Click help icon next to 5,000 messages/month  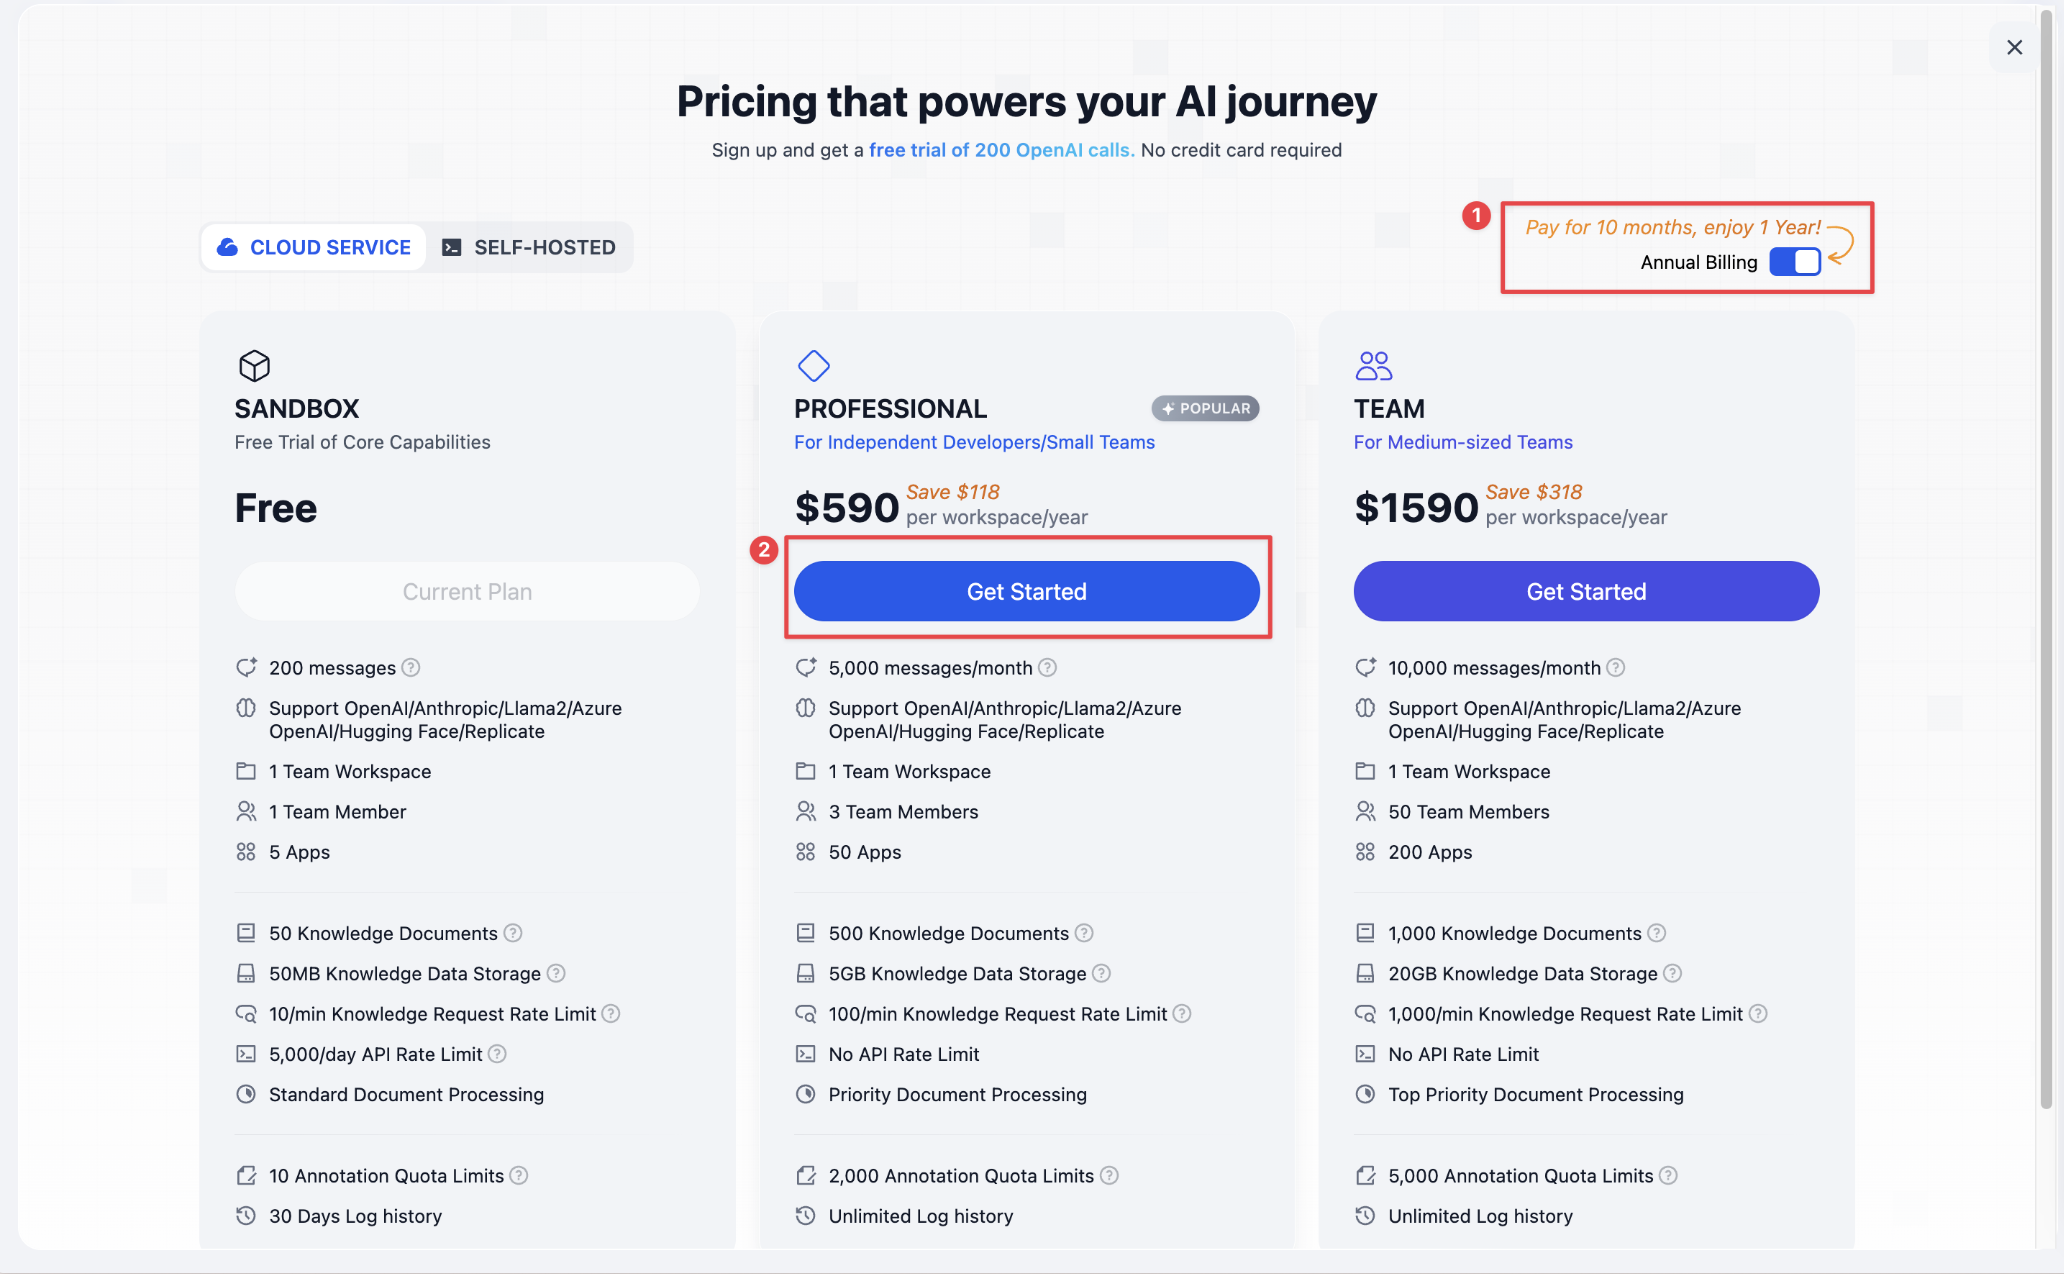click(1047, 667)
